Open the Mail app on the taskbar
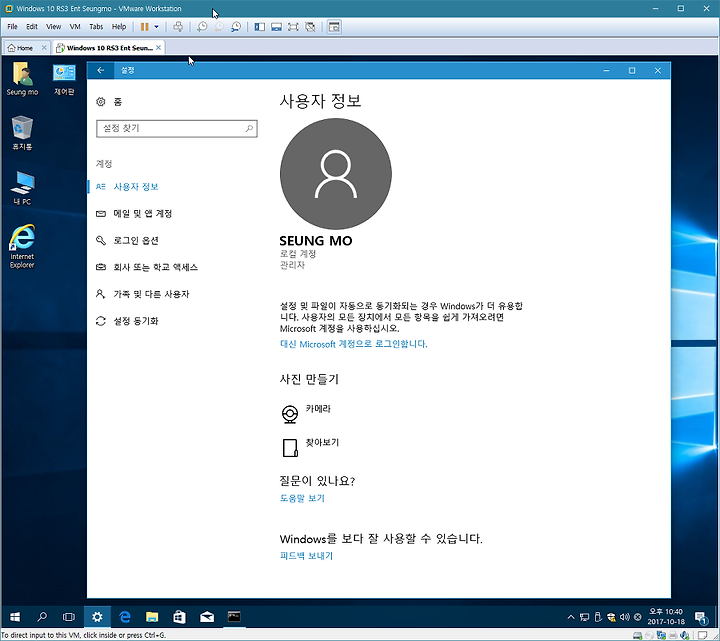This screenshot has height=641, width=720. (x=207, y=617)
